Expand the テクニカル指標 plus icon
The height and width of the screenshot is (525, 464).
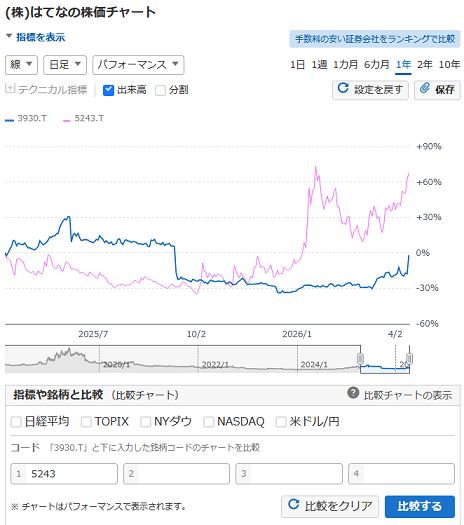[10, 89]
